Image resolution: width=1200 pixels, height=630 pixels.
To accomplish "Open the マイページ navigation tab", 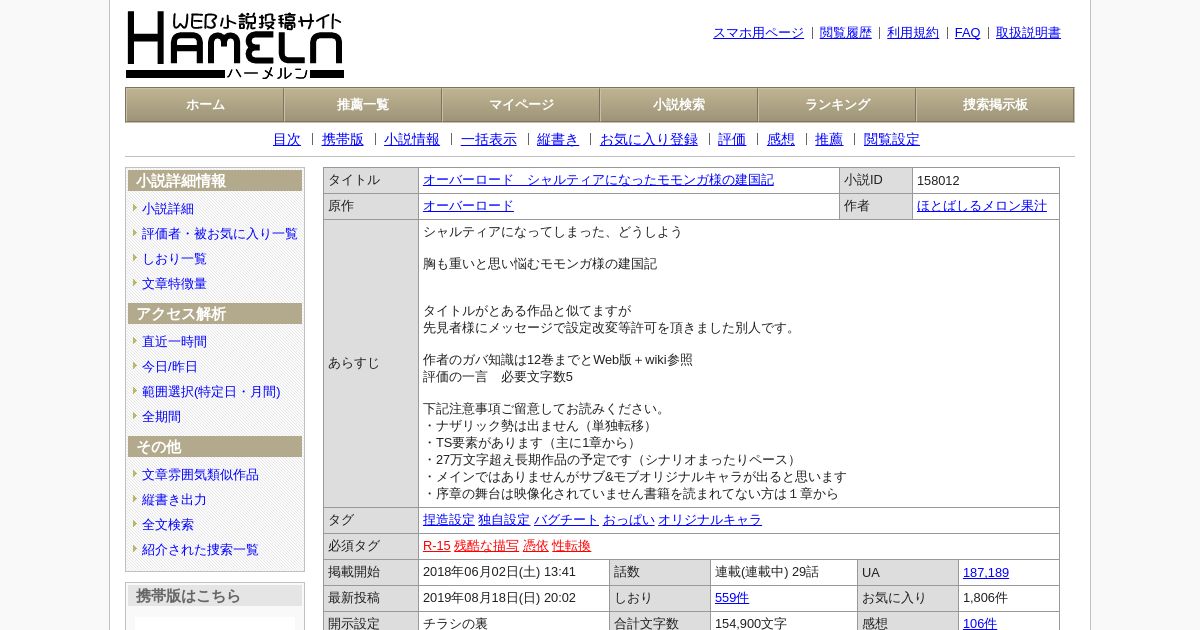I will click(521, 105).
